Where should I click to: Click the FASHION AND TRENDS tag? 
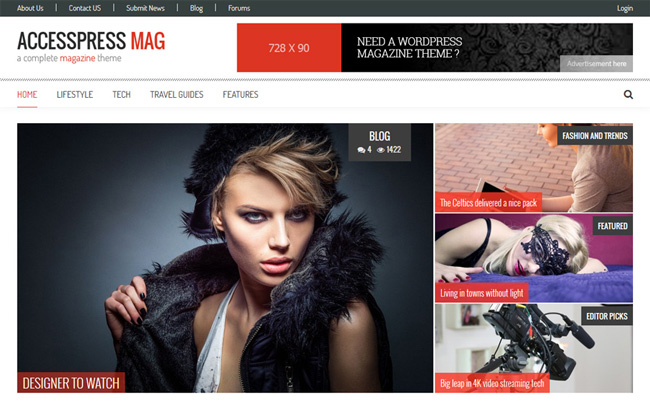click(x=595, y=136)
